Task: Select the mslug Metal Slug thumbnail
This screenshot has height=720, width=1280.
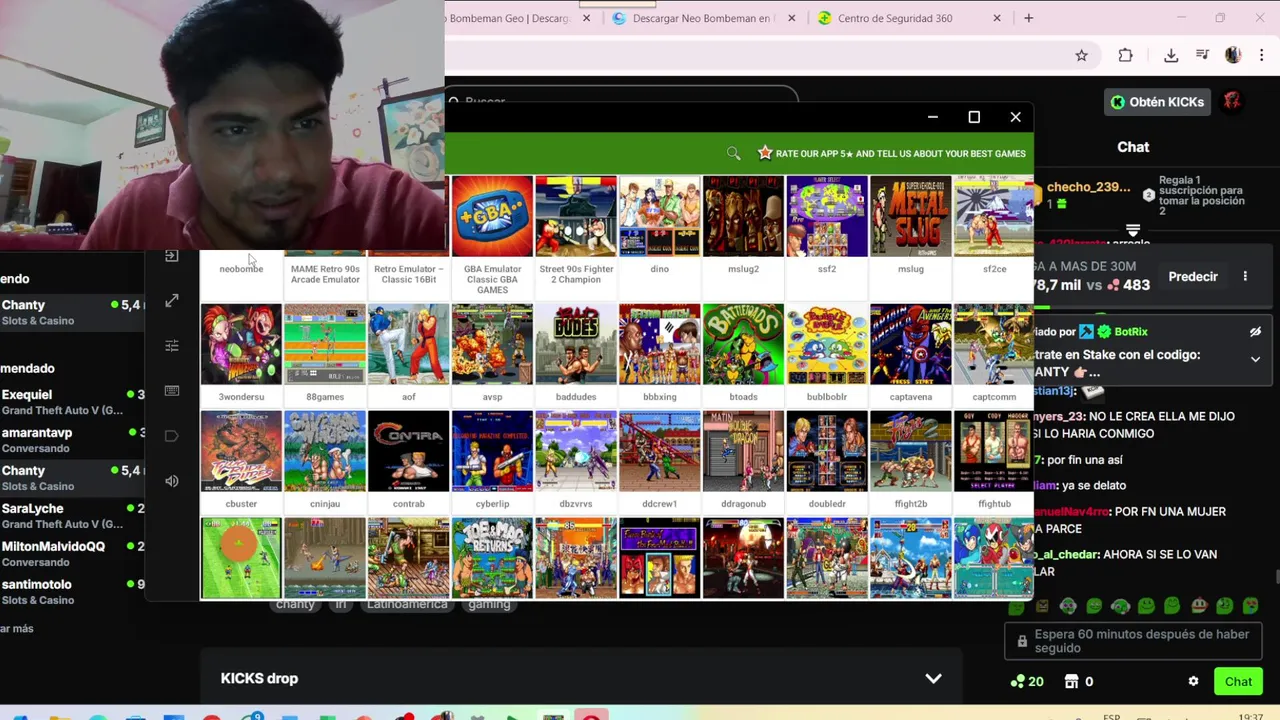Action: pos(910,216)
